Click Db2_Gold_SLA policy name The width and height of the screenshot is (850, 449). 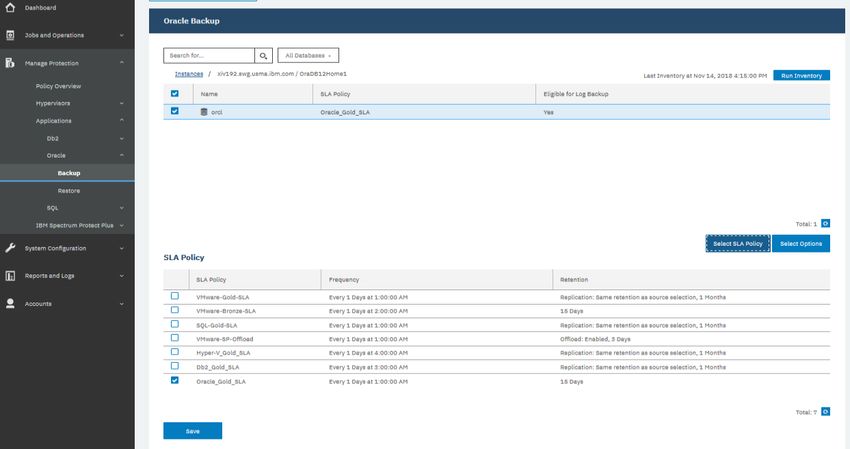pyautogui.click(x=217, y=367)
